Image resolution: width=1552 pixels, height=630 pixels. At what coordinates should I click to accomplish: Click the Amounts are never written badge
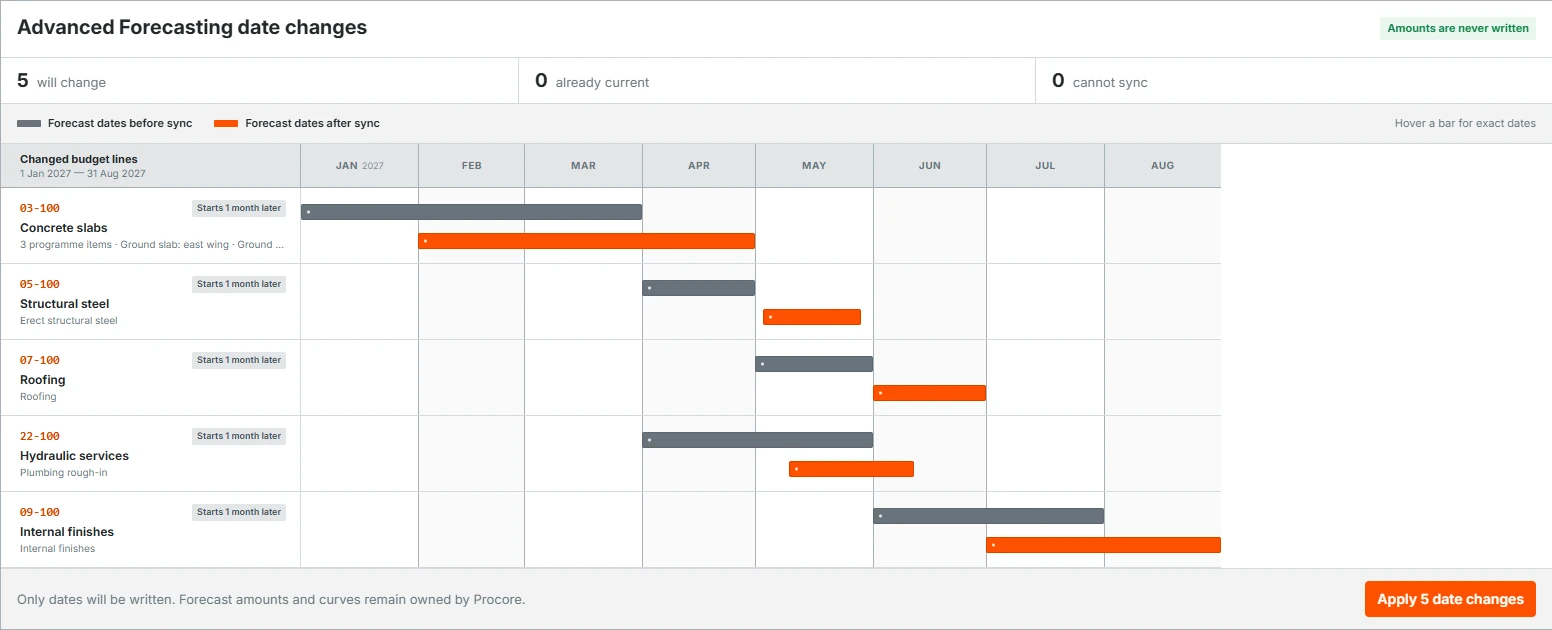coord(1458,28)
